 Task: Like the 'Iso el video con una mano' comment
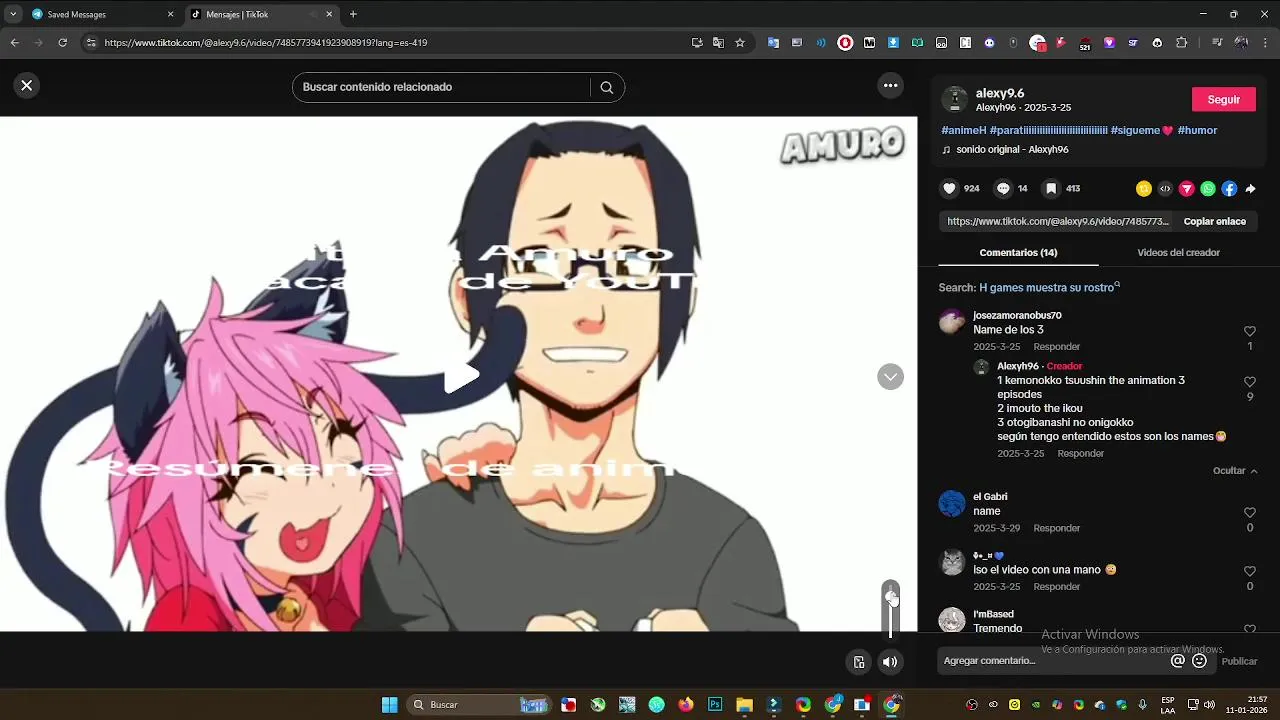click(1250, 571)
